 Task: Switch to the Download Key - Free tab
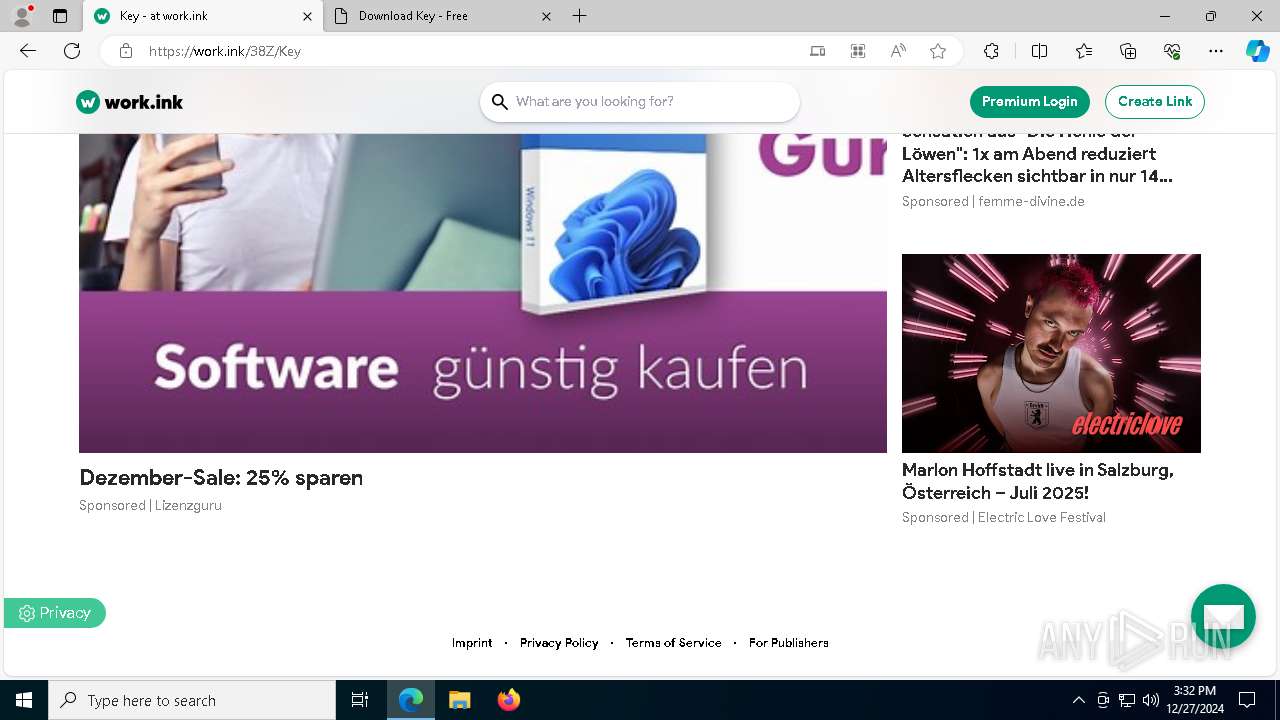coord(444,16)
